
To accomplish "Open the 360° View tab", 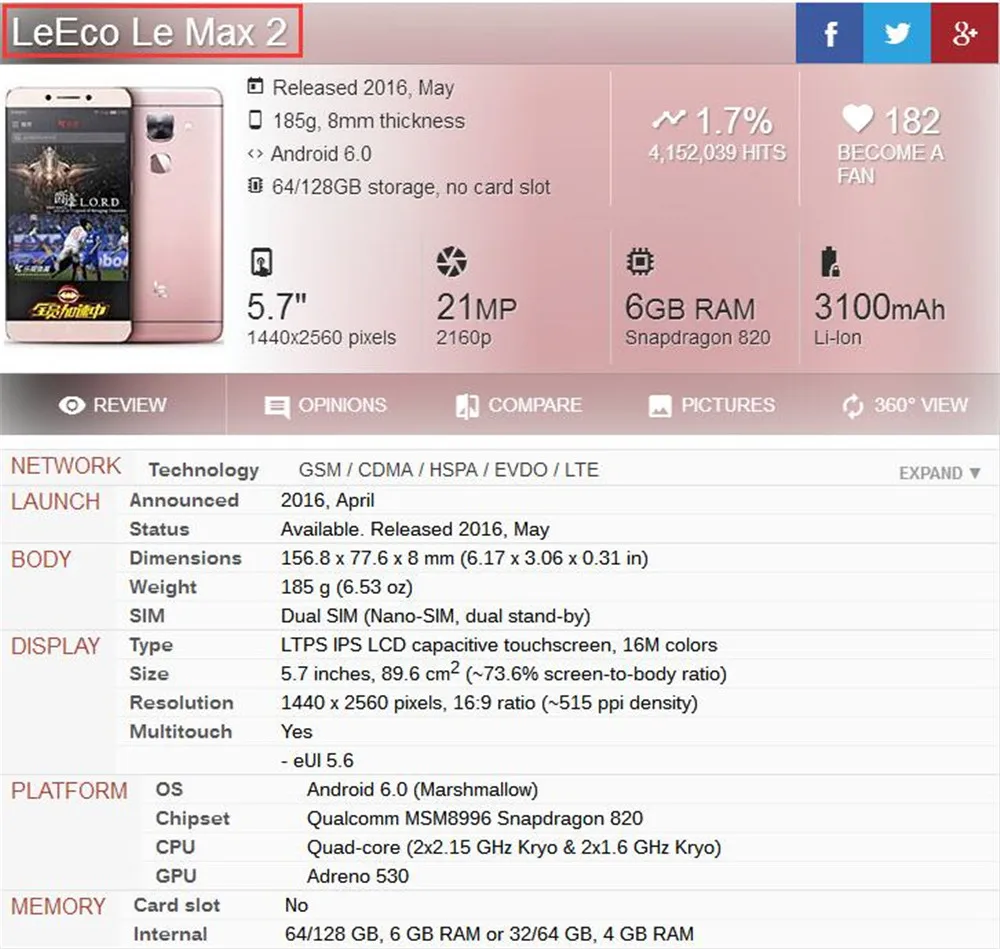I will [904, 405].
